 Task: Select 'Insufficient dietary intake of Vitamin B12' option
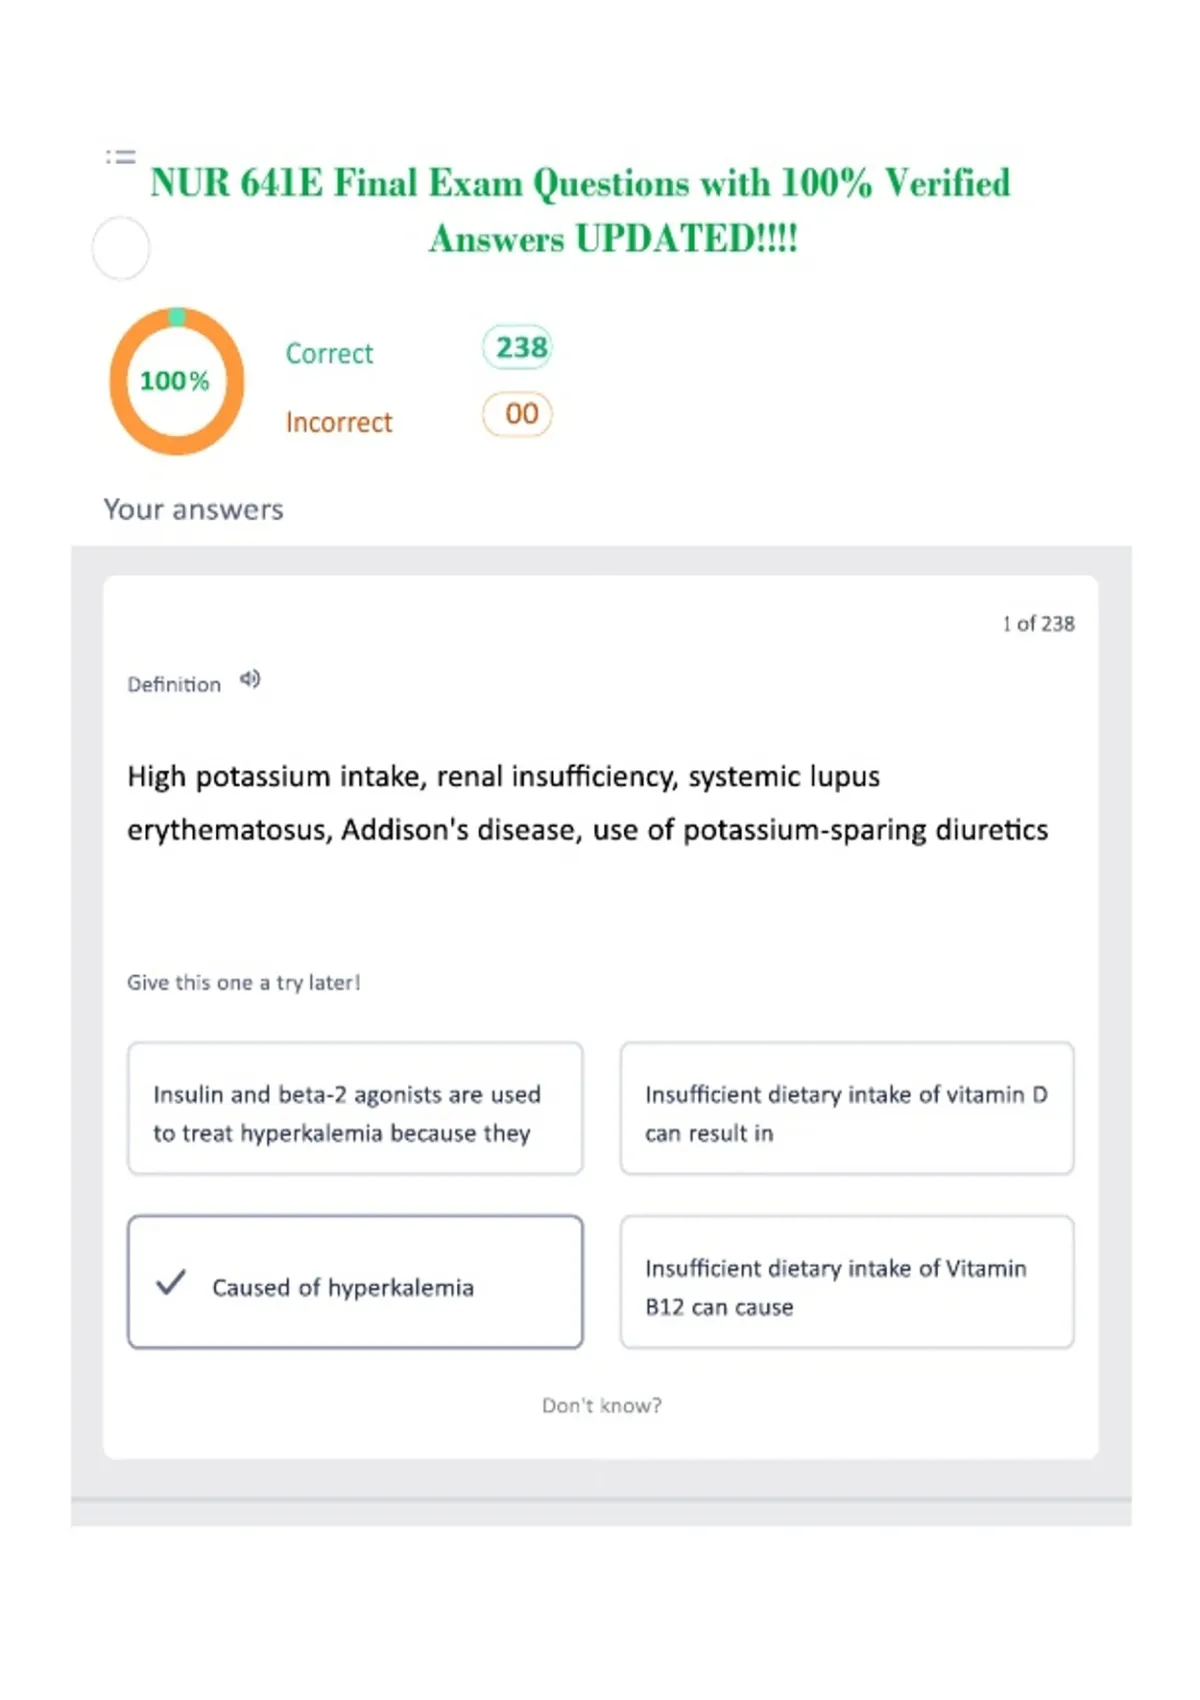(x=847, y=1282)
